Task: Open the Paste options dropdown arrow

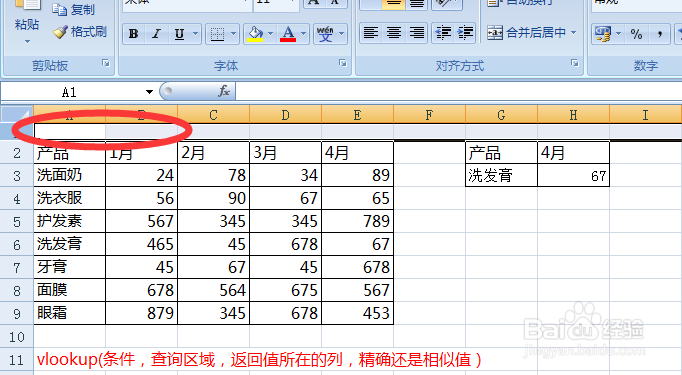Action: coord(27,42)
